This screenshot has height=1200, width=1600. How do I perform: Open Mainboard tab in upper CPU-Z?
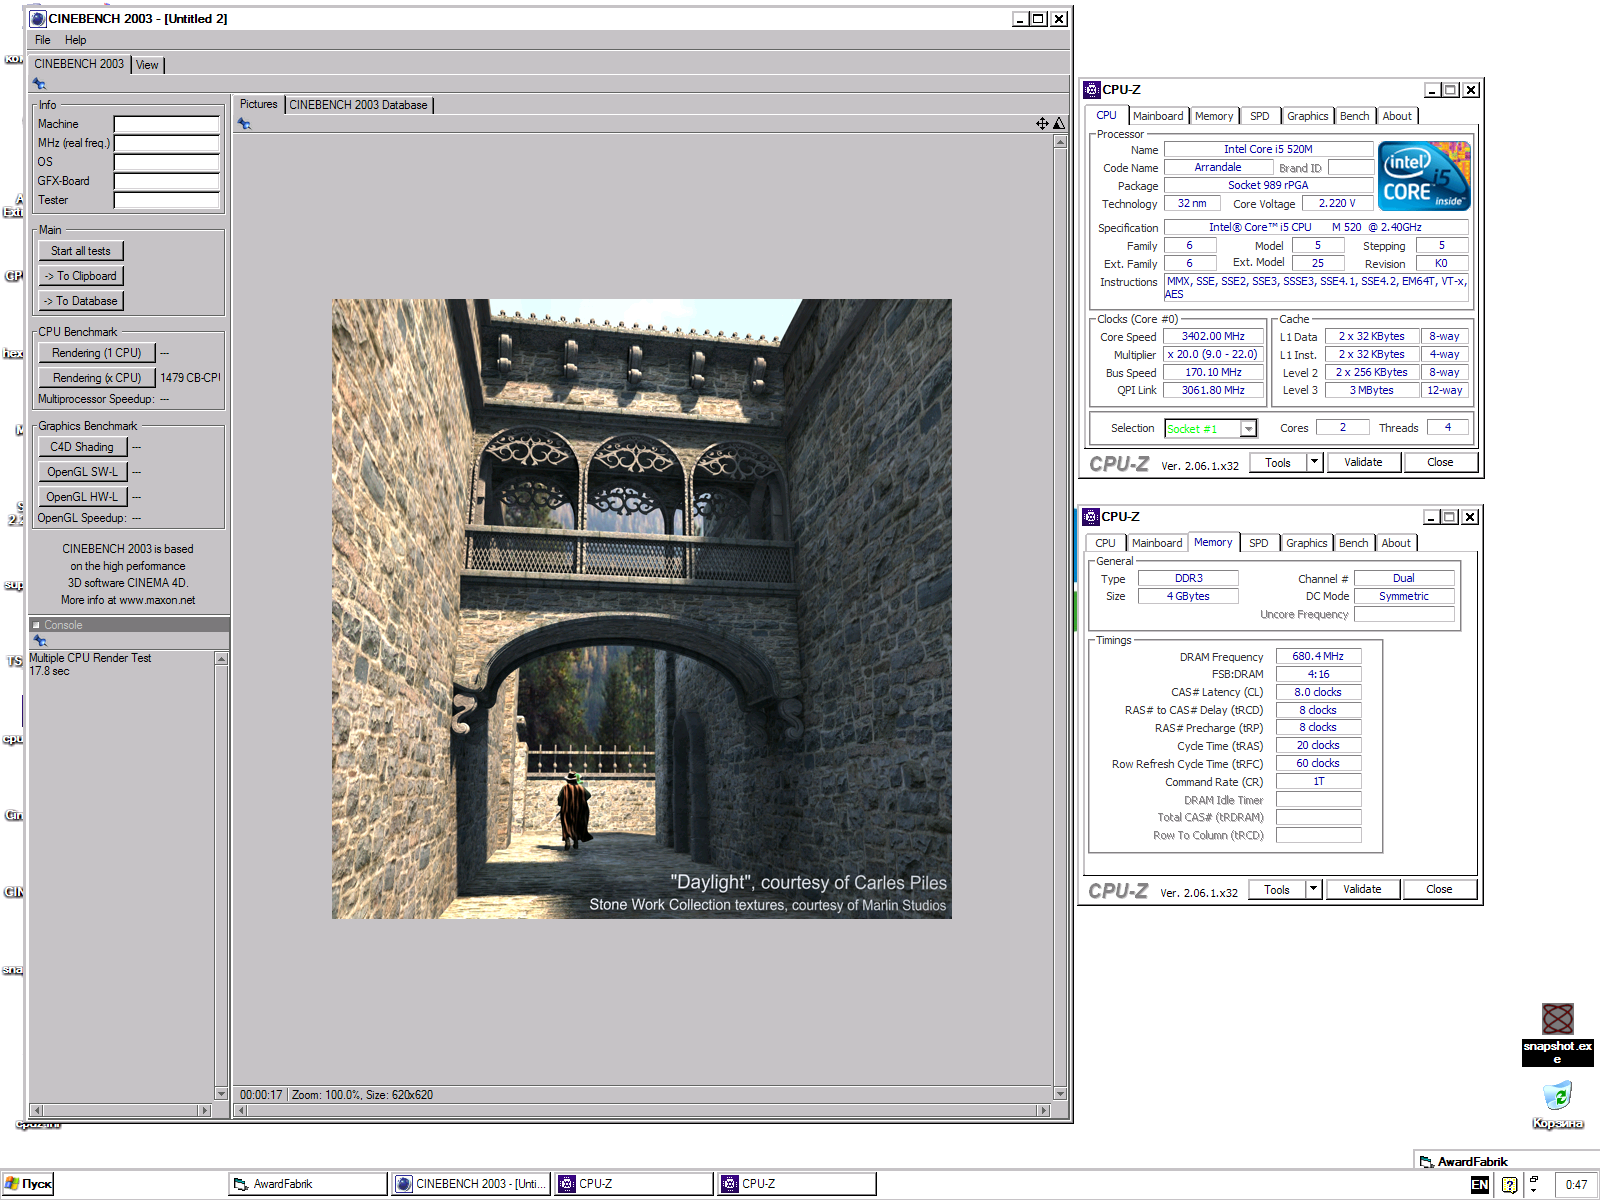pos(1158,116)
